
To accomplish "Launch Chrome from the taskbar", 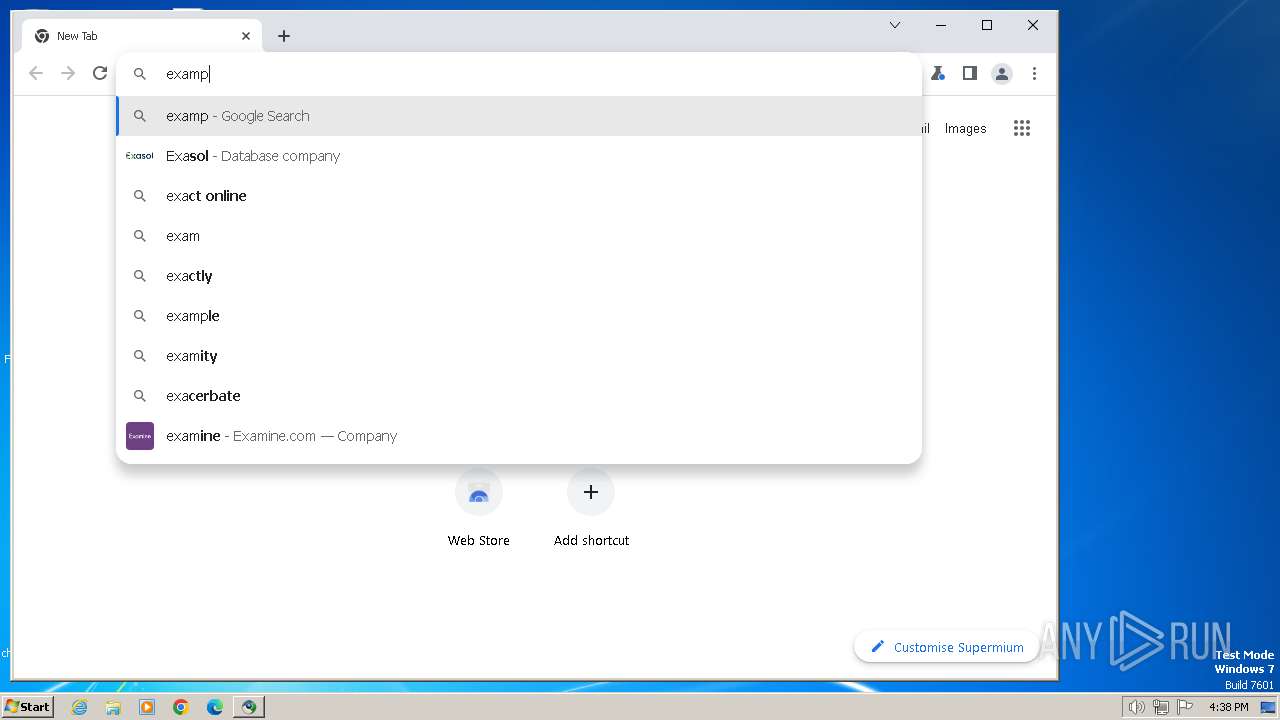I will [x=181, y=707].
